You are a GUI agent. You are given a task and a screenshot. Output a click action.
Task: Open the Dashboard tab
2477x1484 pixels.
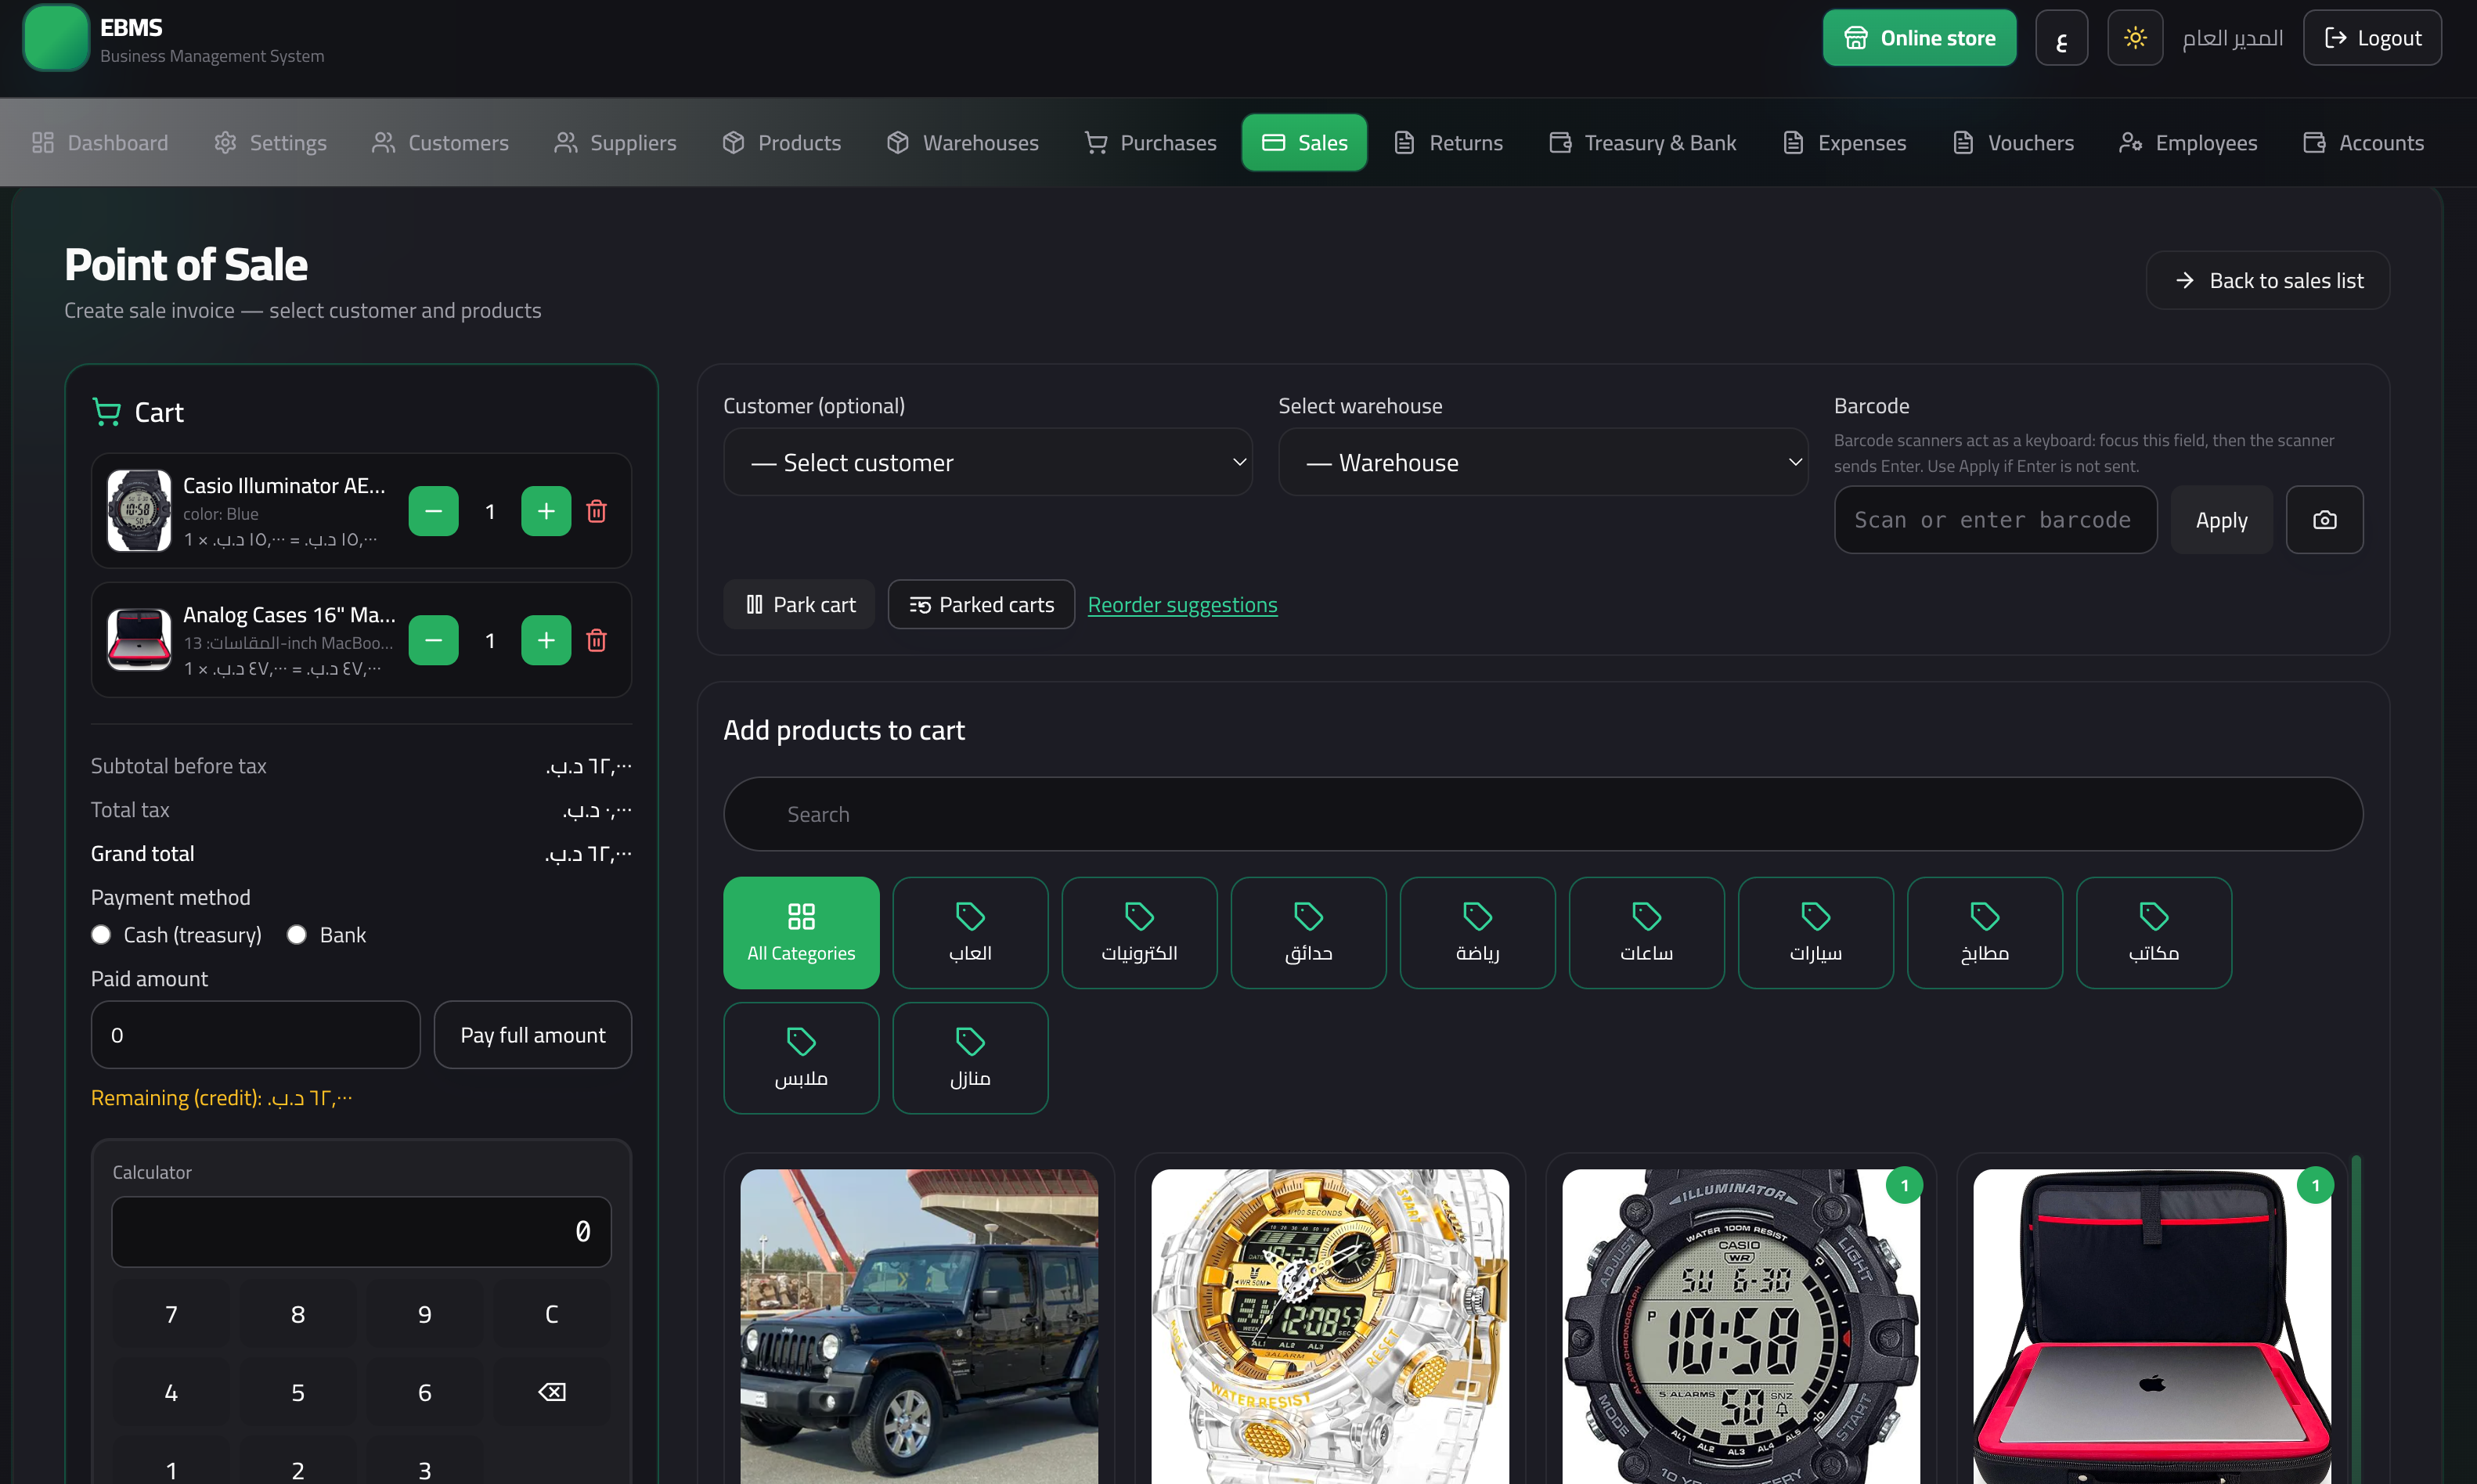[x=100, y=143]
